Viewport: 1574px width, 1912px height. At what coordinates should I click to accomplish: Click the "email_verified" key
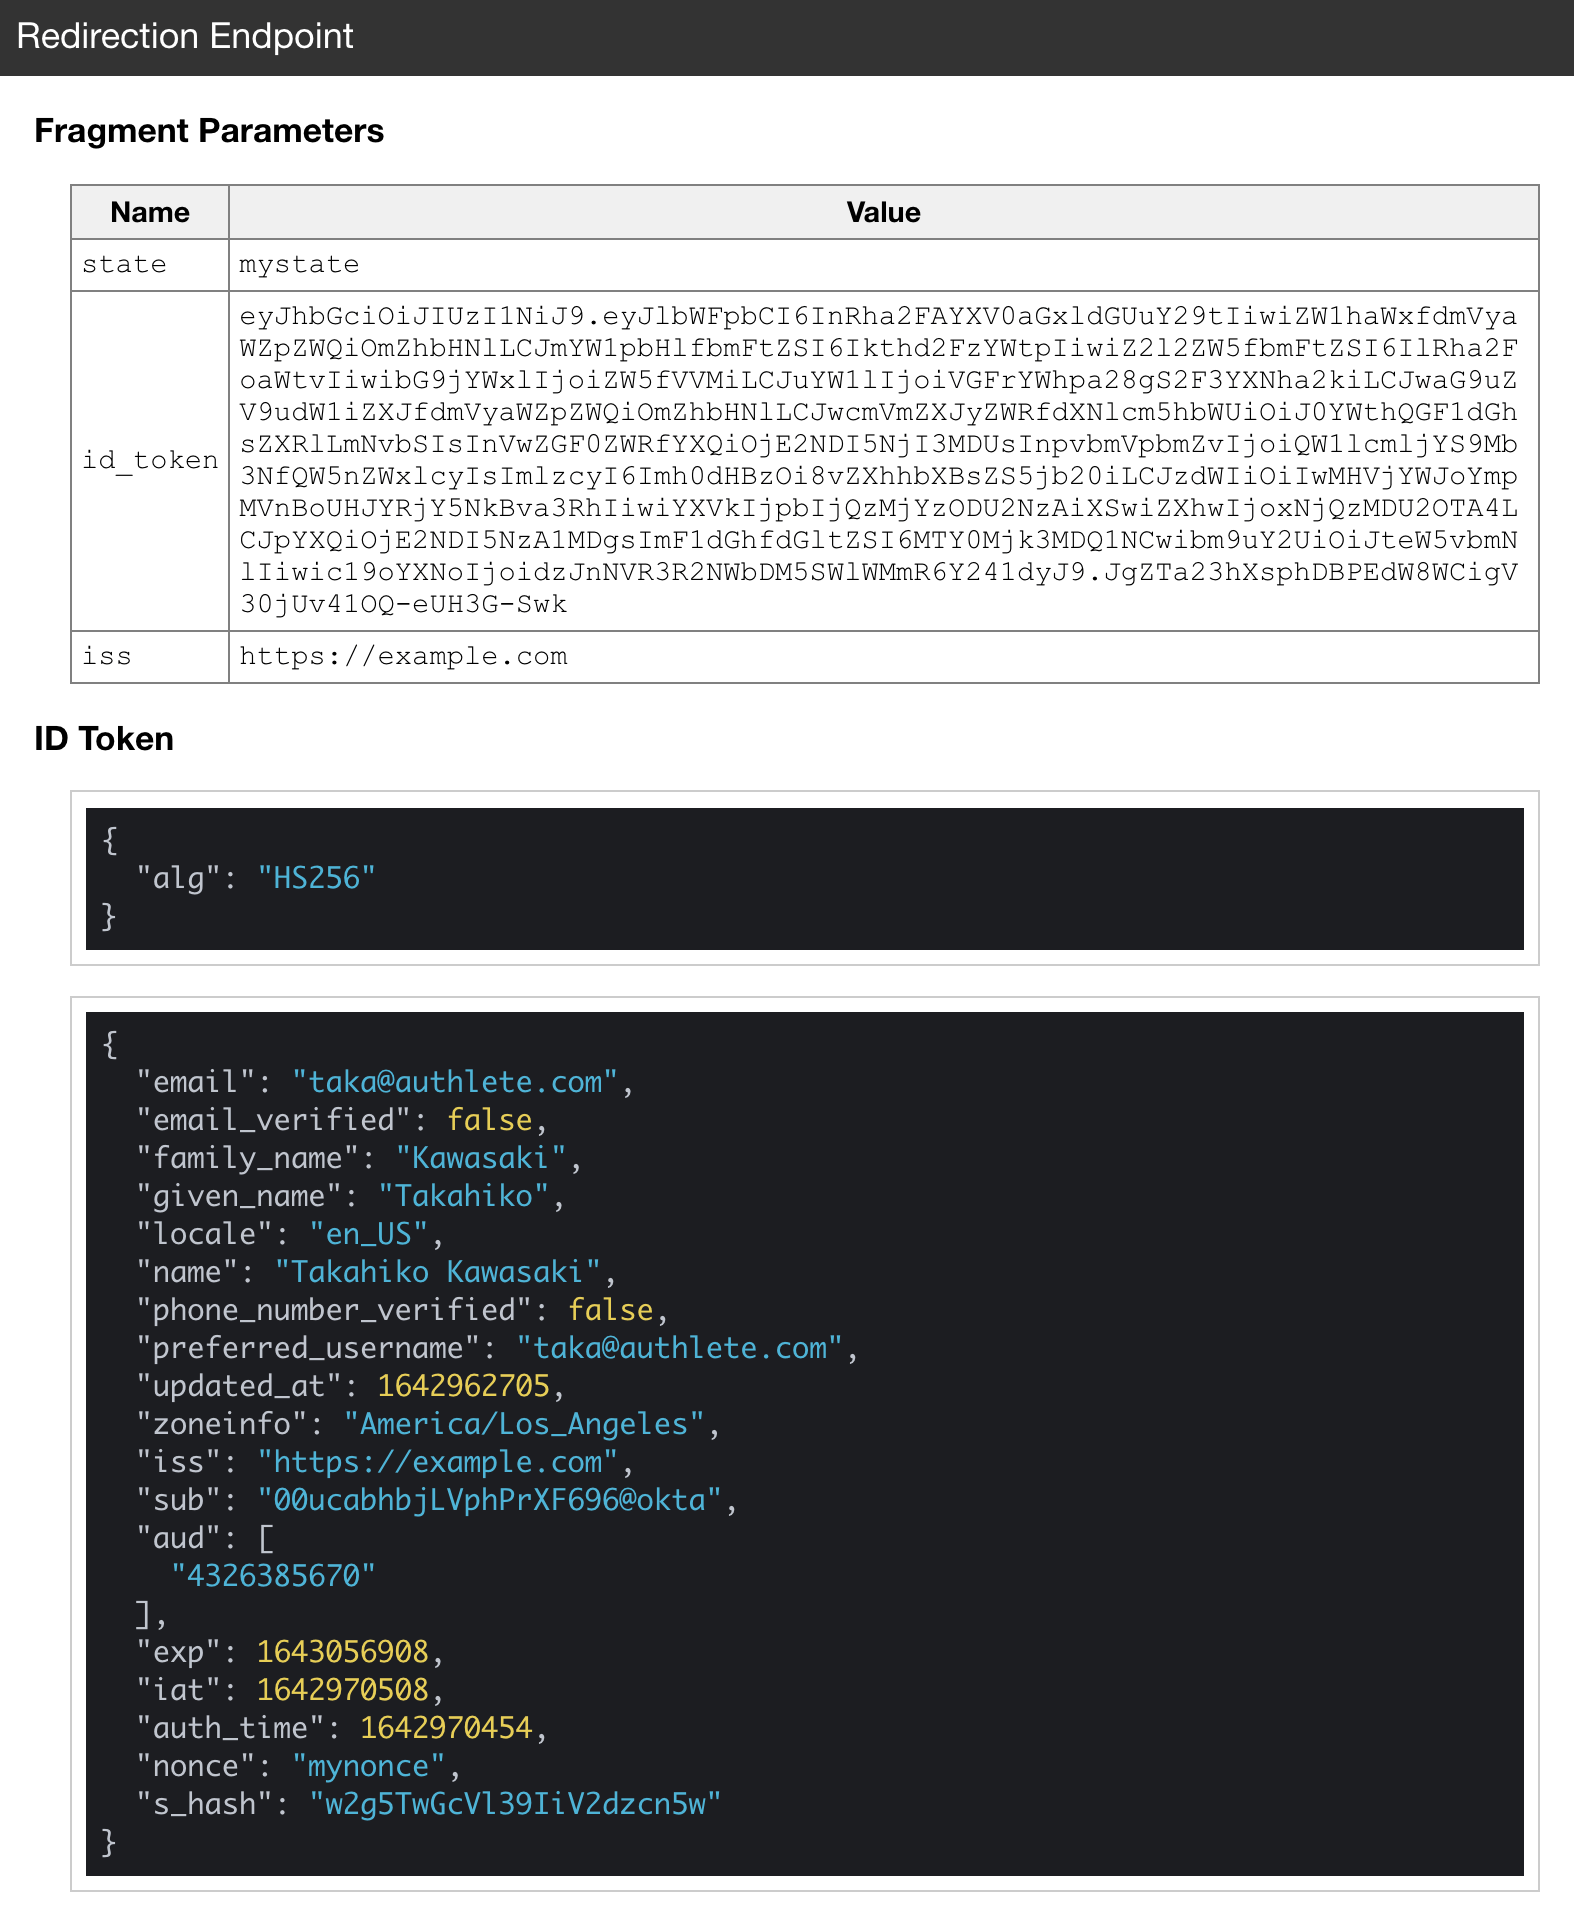click(273, 1120)
